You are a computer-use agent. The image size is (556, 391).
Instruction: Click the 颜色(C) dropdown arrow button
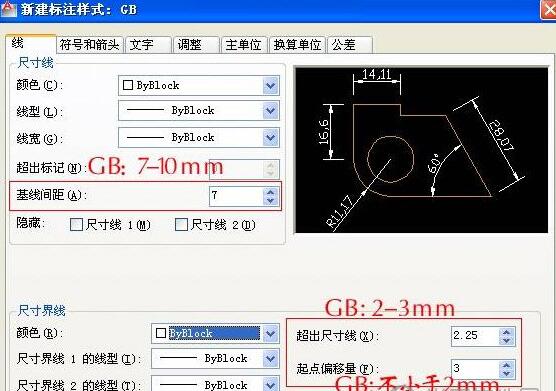271,85
